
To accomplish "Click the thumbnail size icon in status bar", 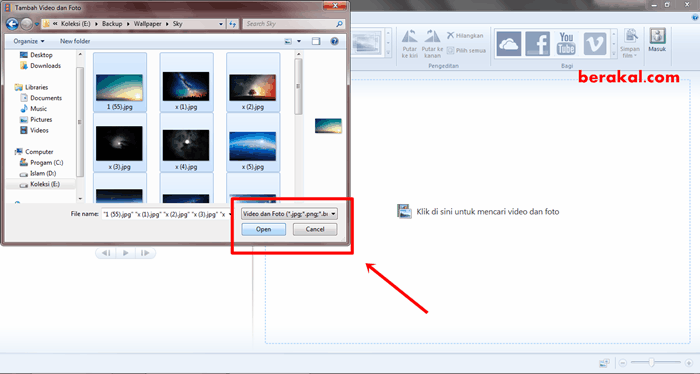I will coord(604,362).
